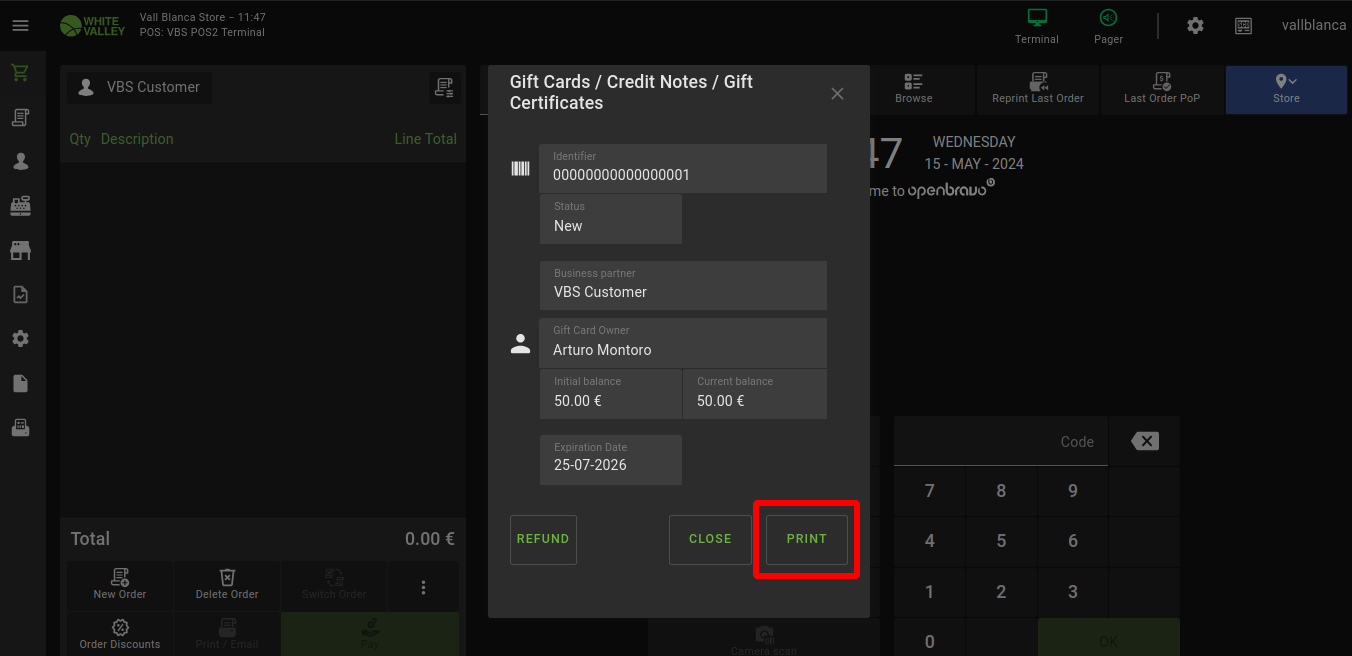The height and width of the screenshot is (656, 1352).
Task: Click Reprint Last Order
Action: tap(1038, 89)
